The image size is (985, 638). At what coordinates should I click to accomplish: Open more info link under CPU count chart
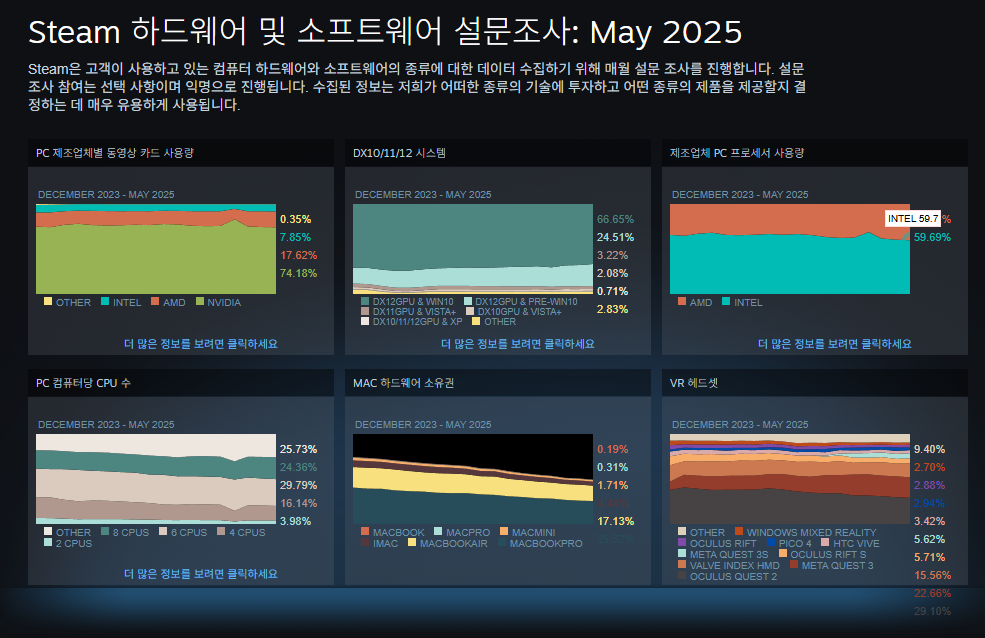(201, 574)
